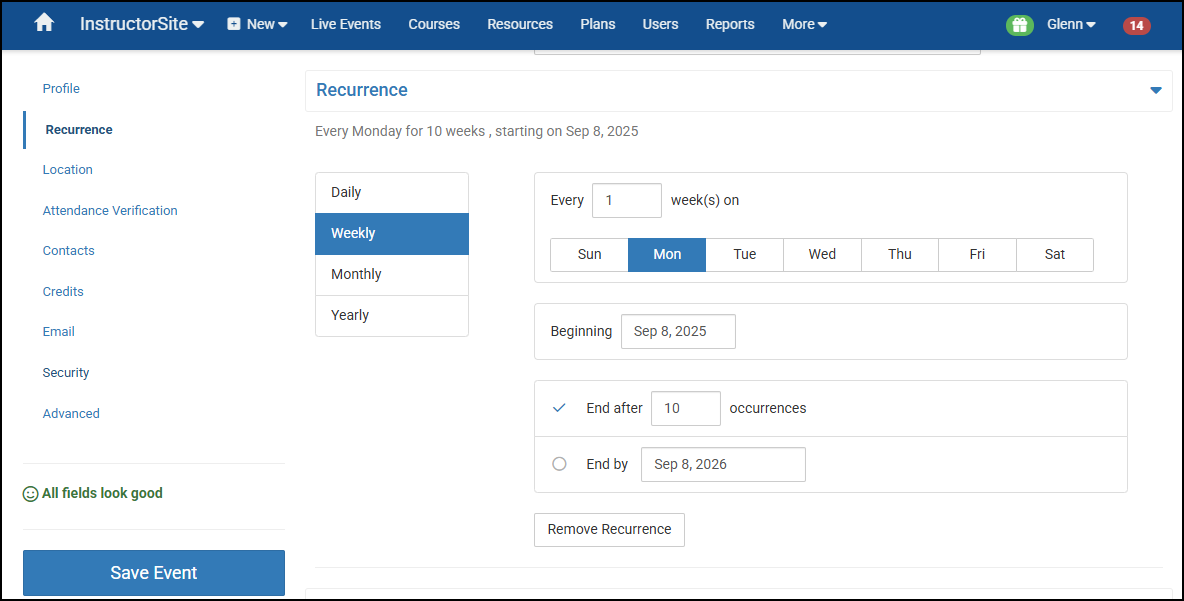Open the Users menu item
1184x601 pixels.
pyautogui.click(x=661, y=24)
